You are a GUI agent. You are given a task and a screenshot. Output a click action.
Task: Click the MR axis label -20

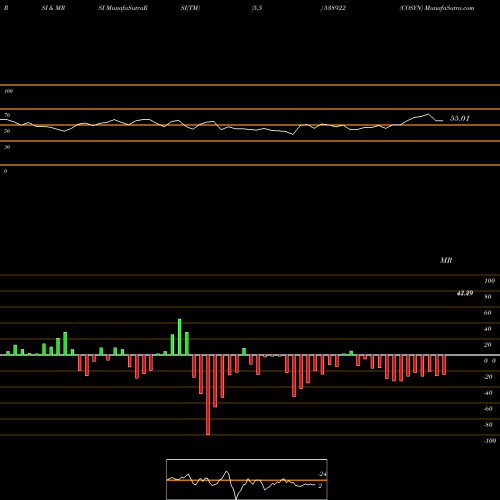point(488,377)
